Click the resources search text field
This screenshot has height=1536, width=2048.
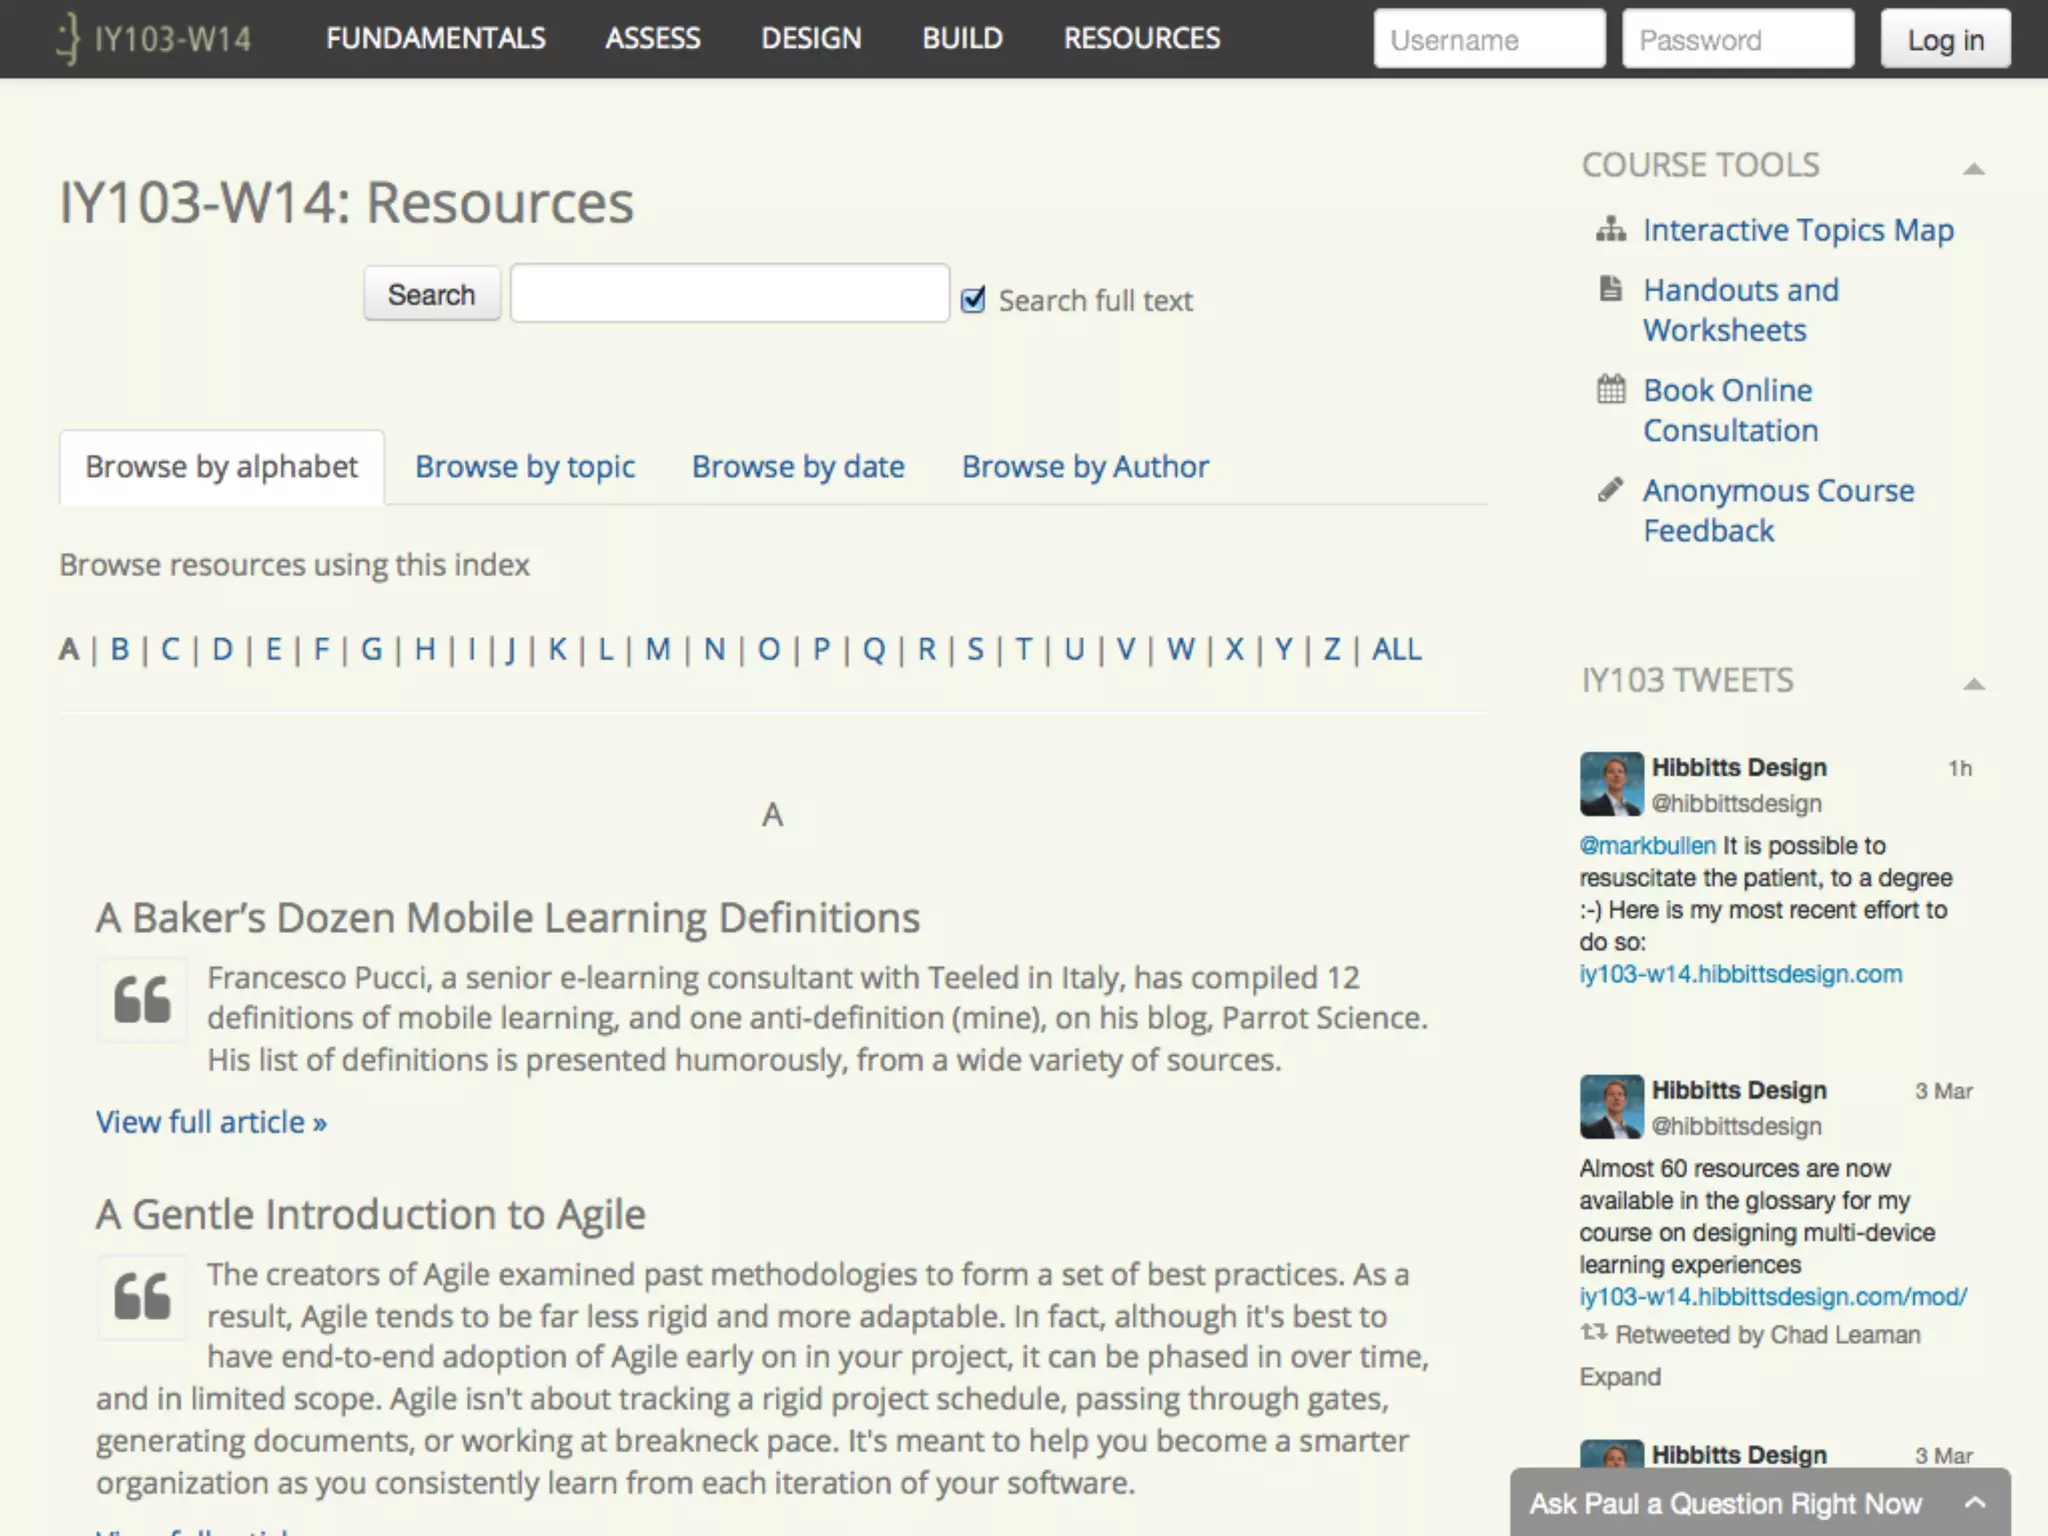[x=729, y=294]
